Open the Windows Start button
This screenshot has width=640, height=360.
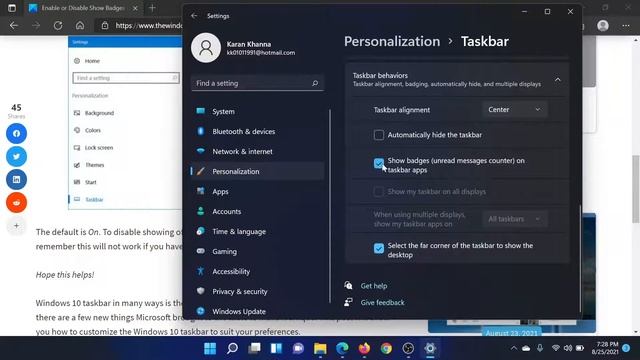[x=210, y=348]
